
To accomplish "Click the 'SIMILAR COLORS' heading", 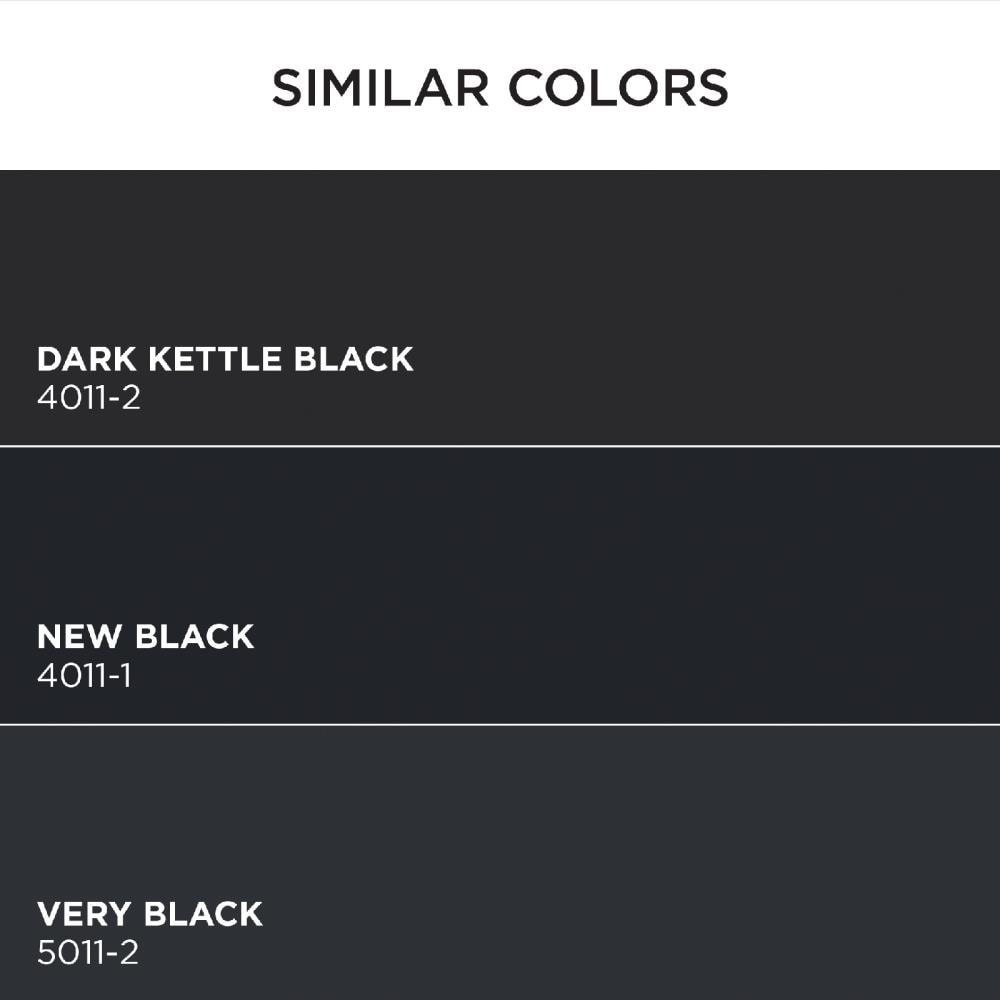I will point(500,87).
